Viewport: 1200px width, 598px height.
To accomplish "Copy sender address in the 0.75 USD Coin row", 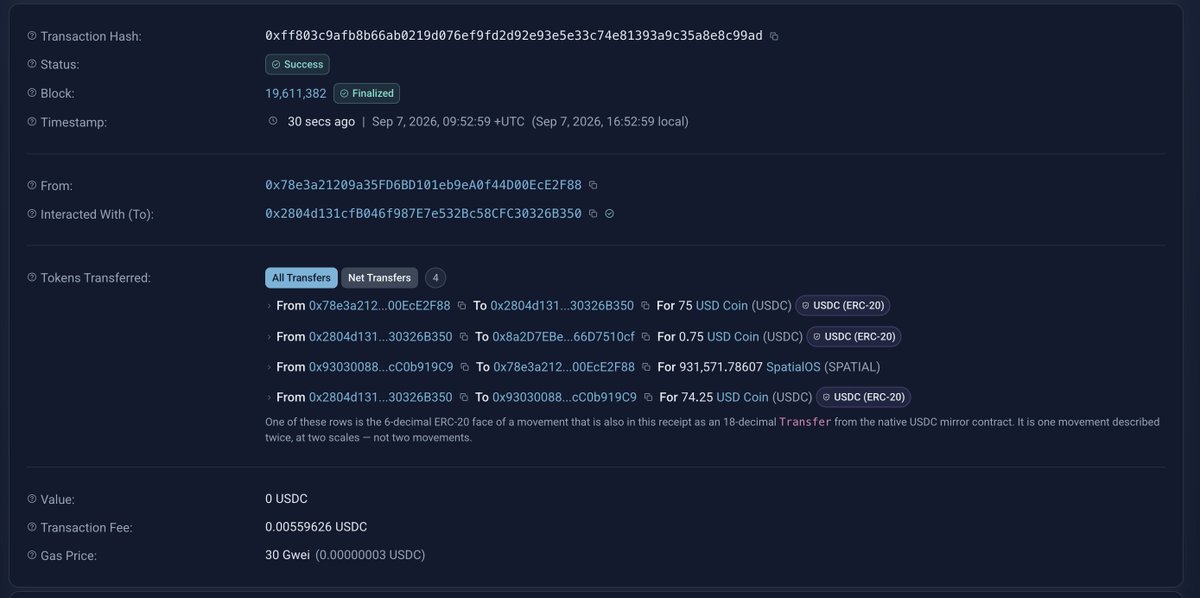I will coord(463,337).
